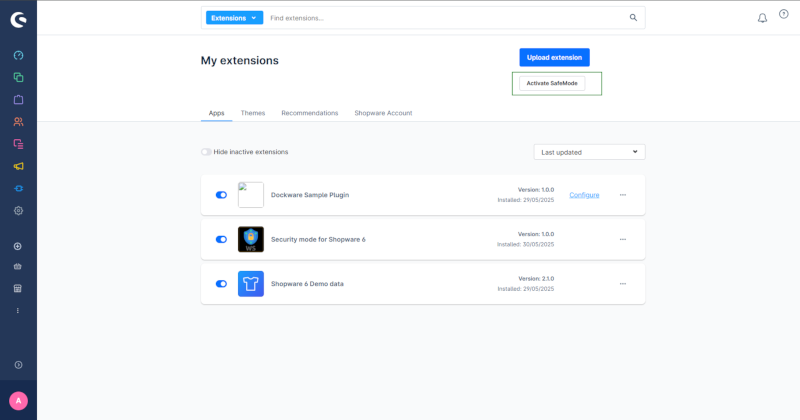Open the Catalogues sidebar icon

[x=18, y=78]
